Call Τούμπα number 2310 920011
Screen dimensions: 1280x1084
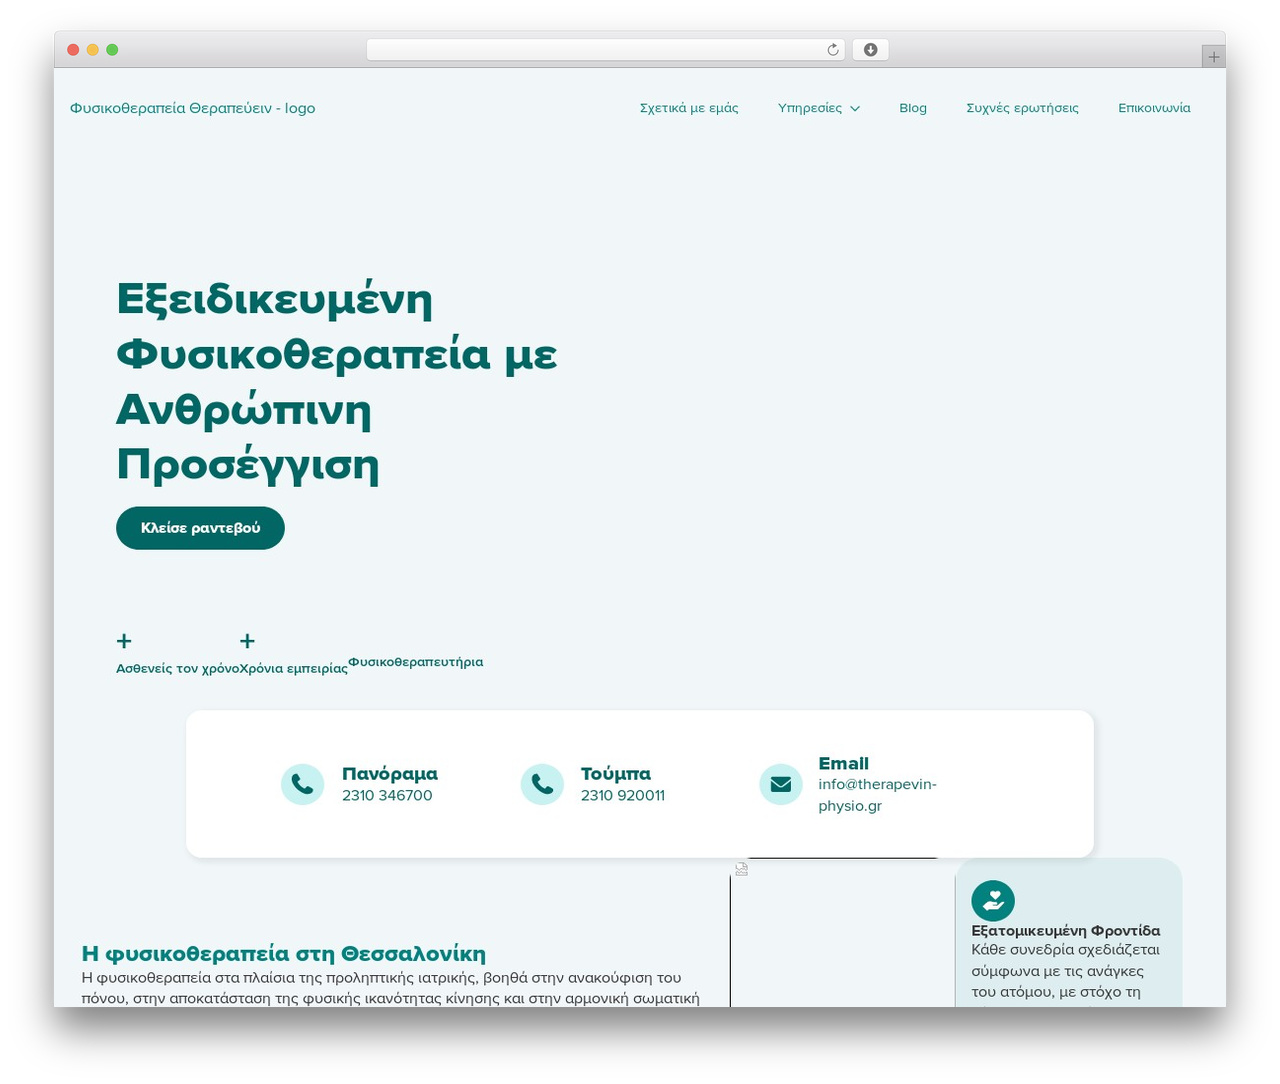[x=623, y=795]
